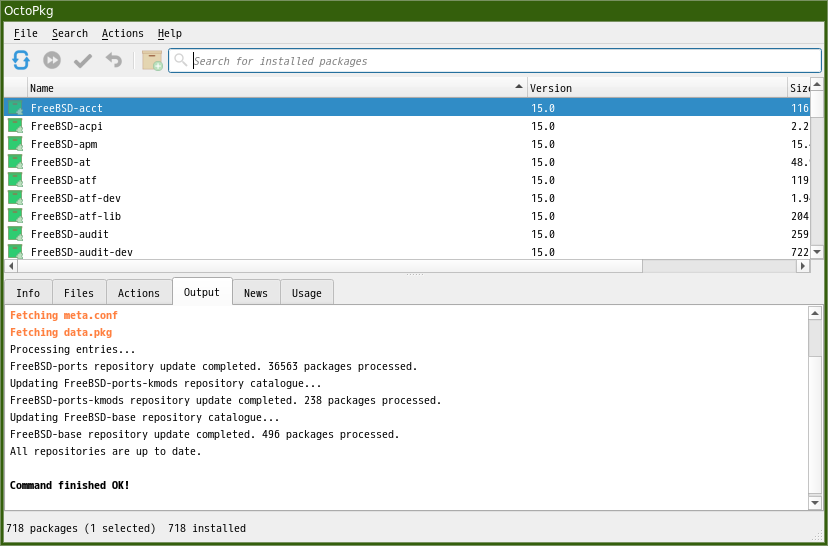This screenshot has height=546, width=828.
Task: Open the Actions menu
Action: point(123,33)
